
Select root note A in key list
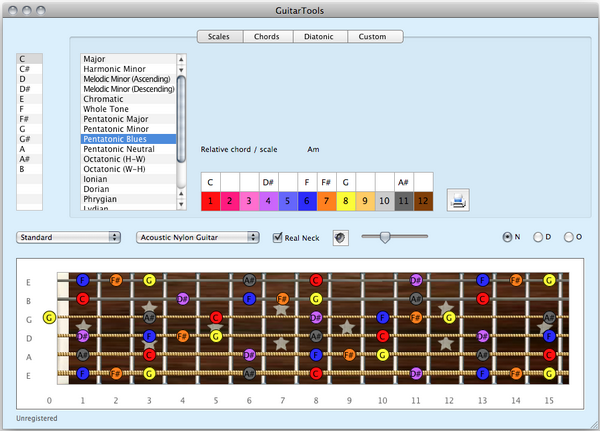pyautogui.click(x=29, y=149)
